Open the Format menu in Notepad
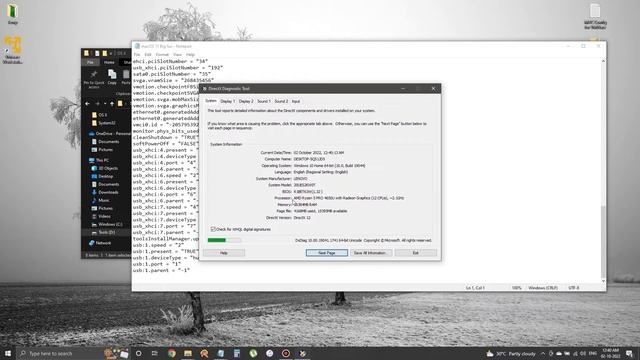This screenshot has height=360, width=640. click(162, 55)
